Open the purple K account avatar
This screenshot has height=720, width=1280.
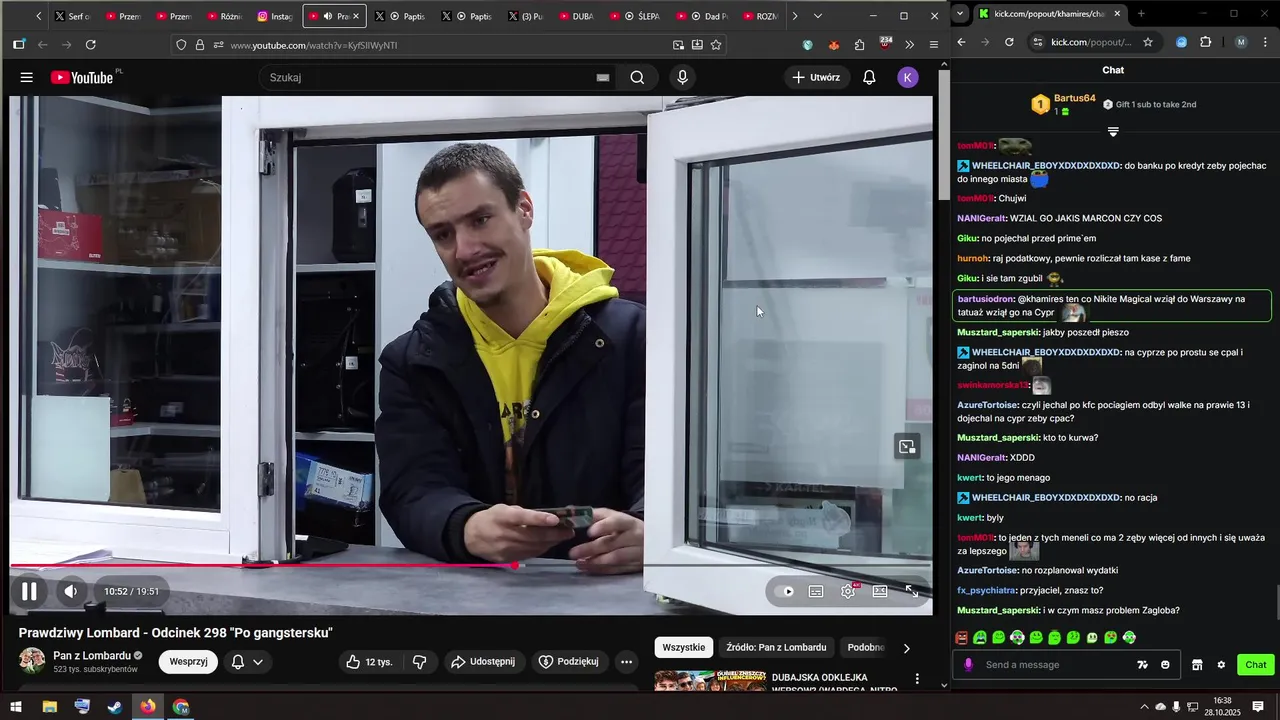[908, 77]
